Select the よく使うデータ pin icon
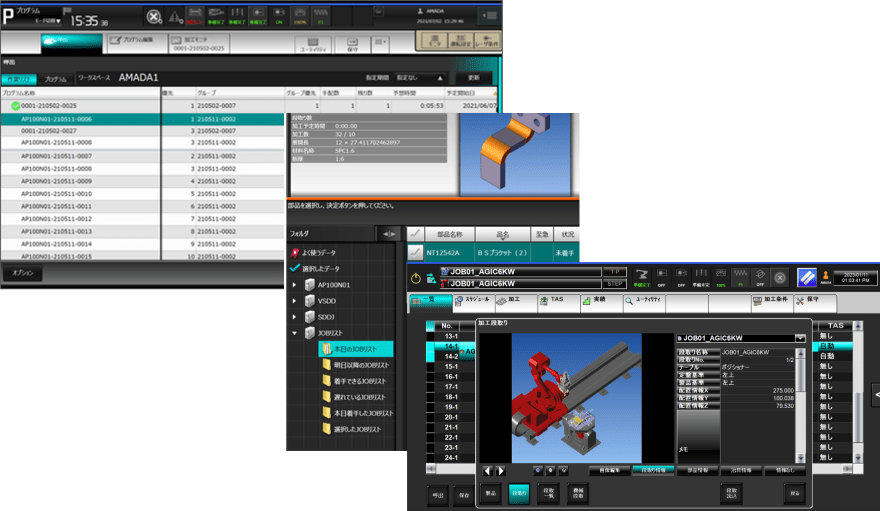The height and width of the screenshot is (511, 880). (294, 254)
